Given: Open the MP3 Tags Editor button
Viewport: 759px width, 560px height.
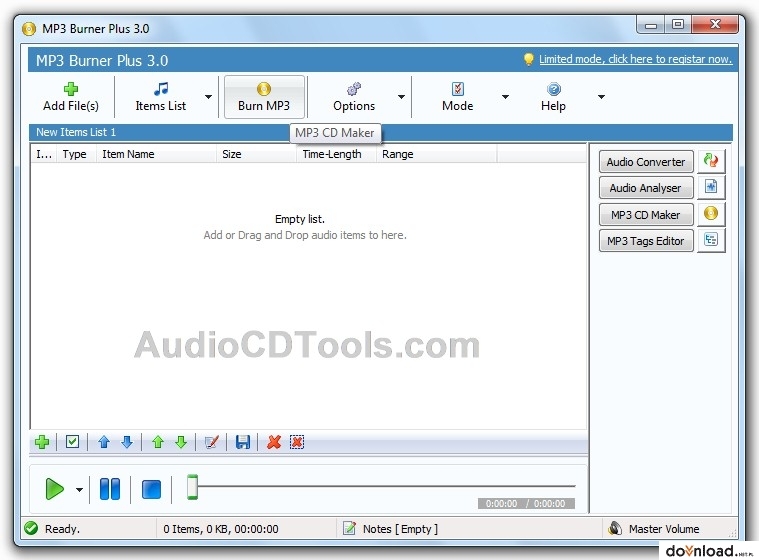Looking at the screenshot, I should (646, 241).
